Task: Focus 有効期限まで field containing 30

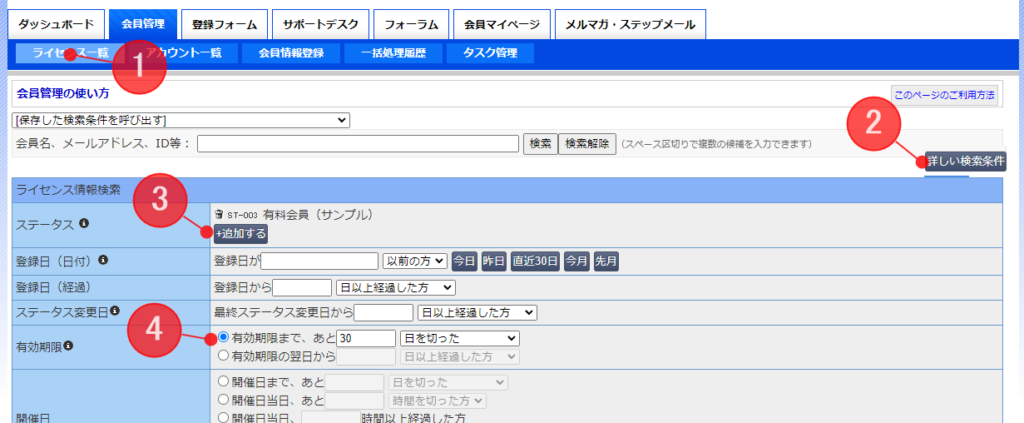Action: 366,338
